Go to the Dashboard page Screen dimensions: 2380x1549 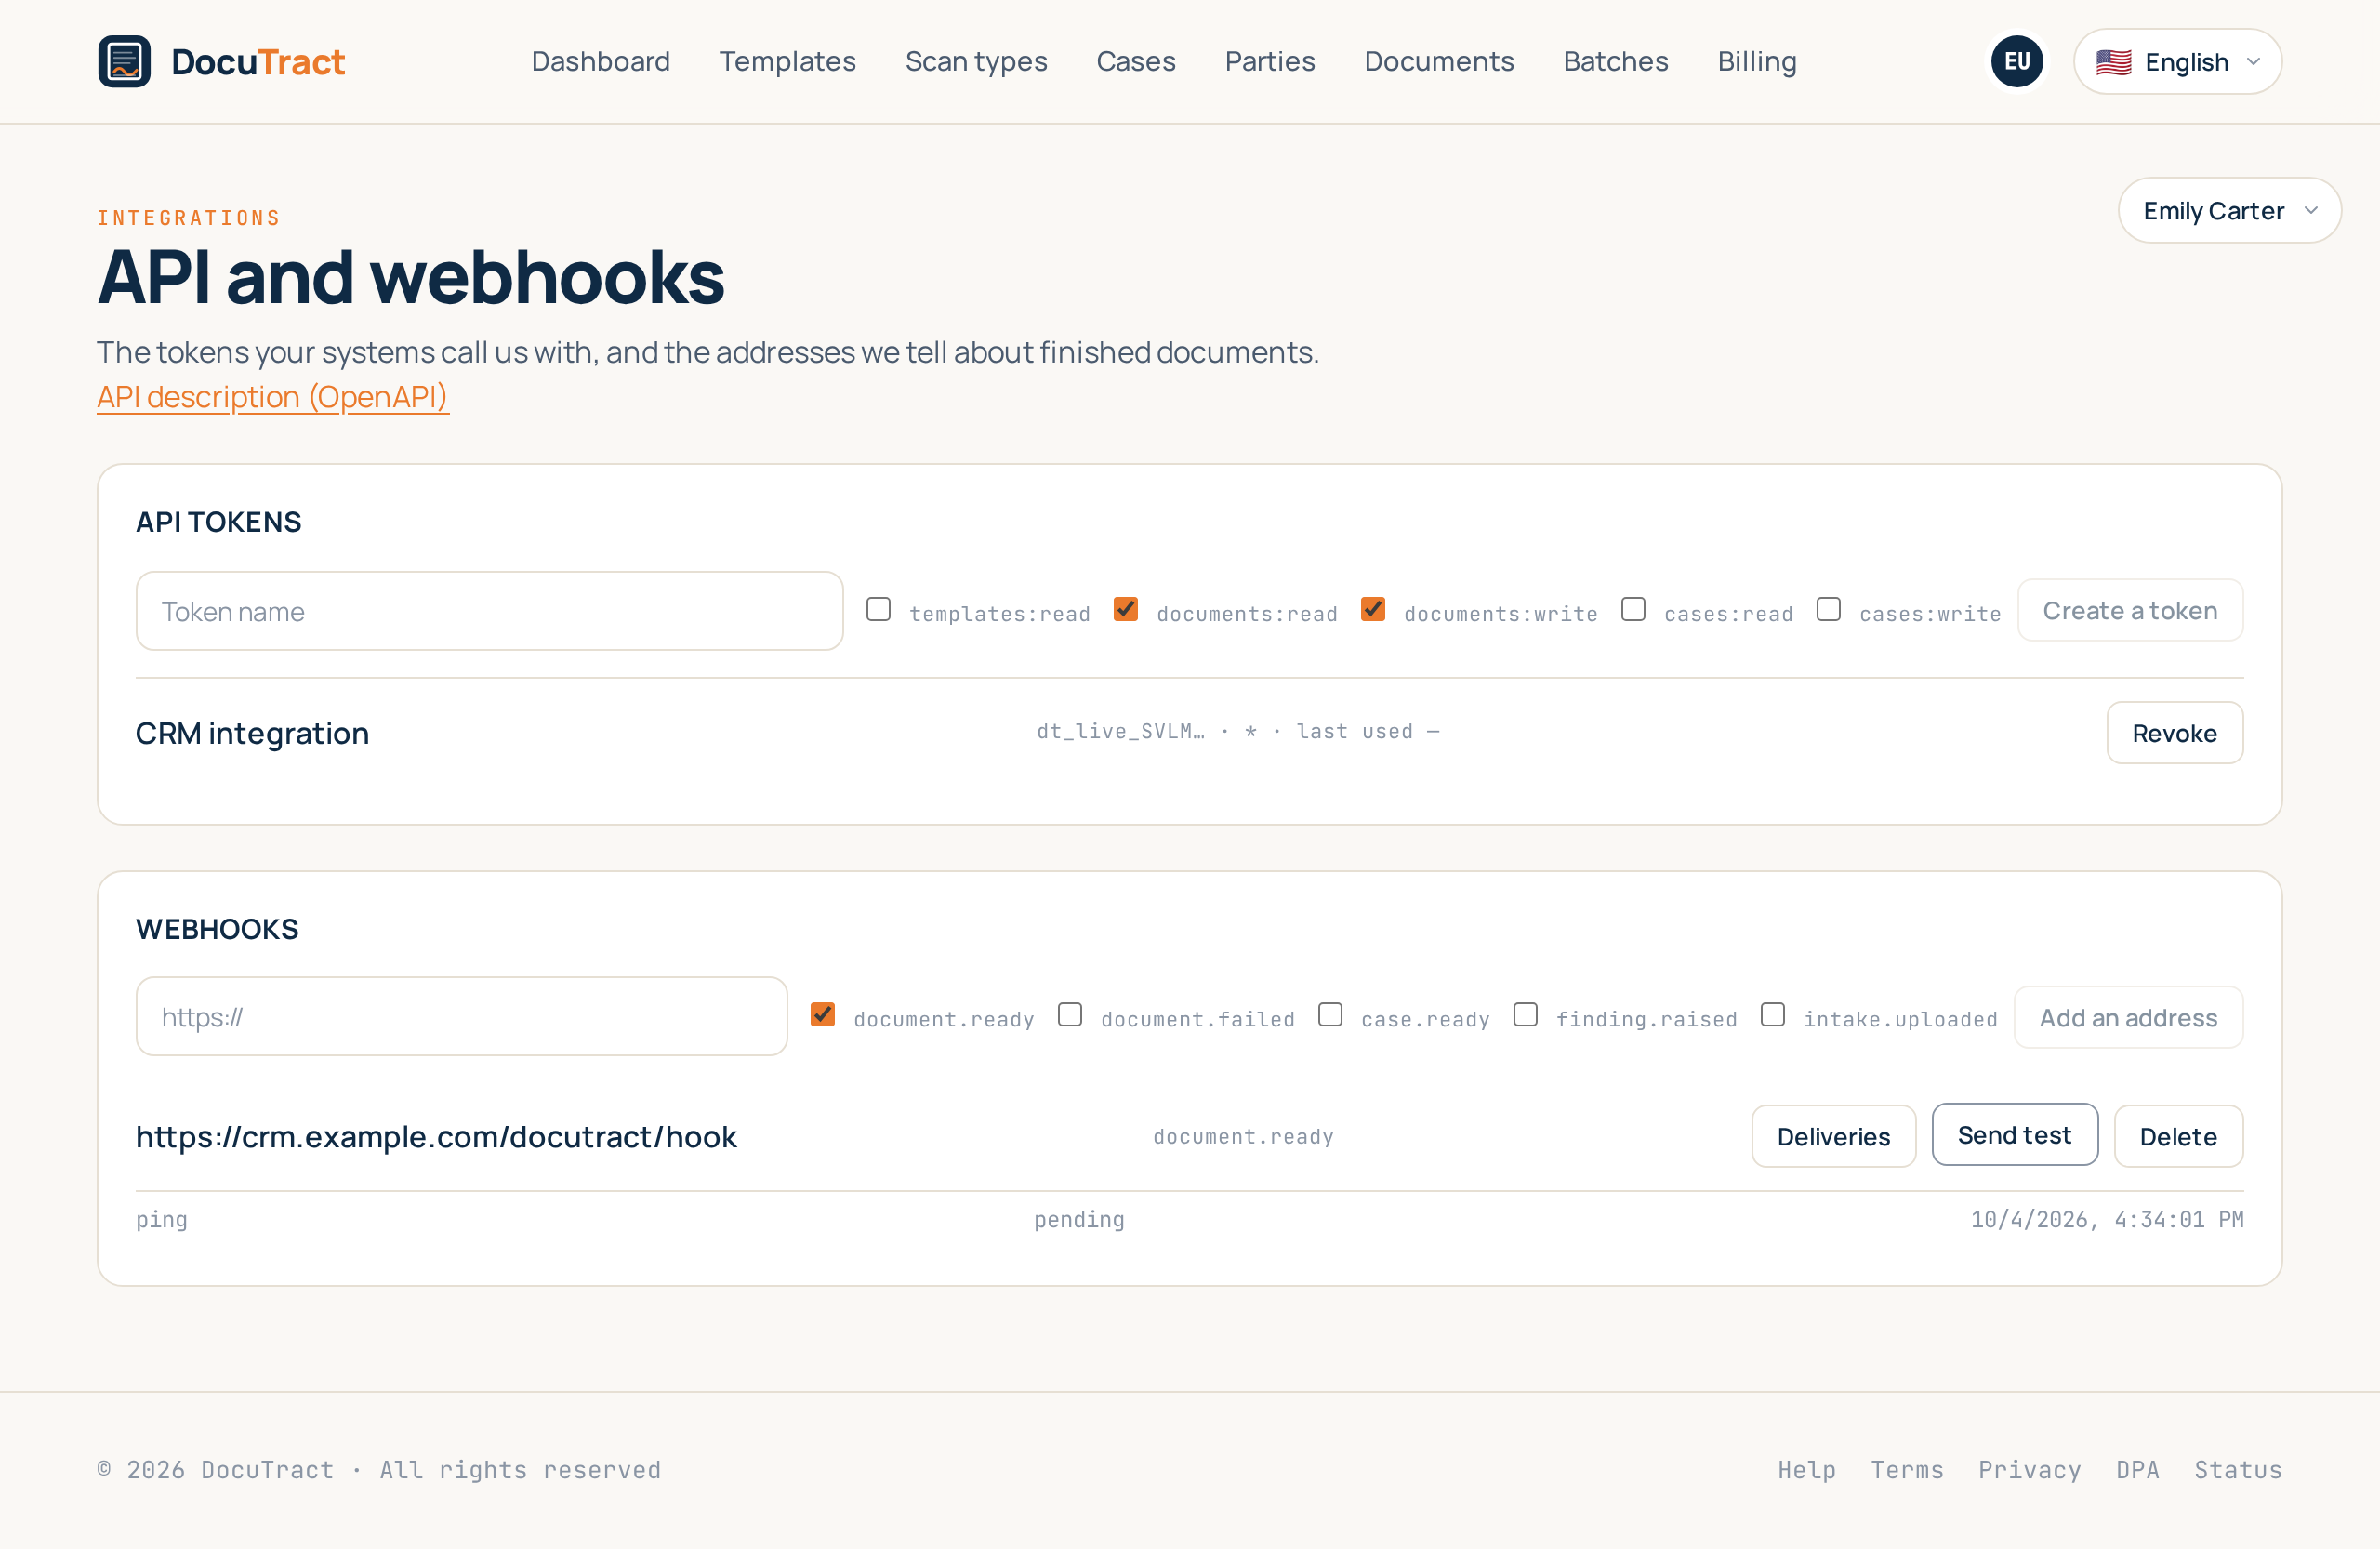pyautogui.click(x=600, y=62)
